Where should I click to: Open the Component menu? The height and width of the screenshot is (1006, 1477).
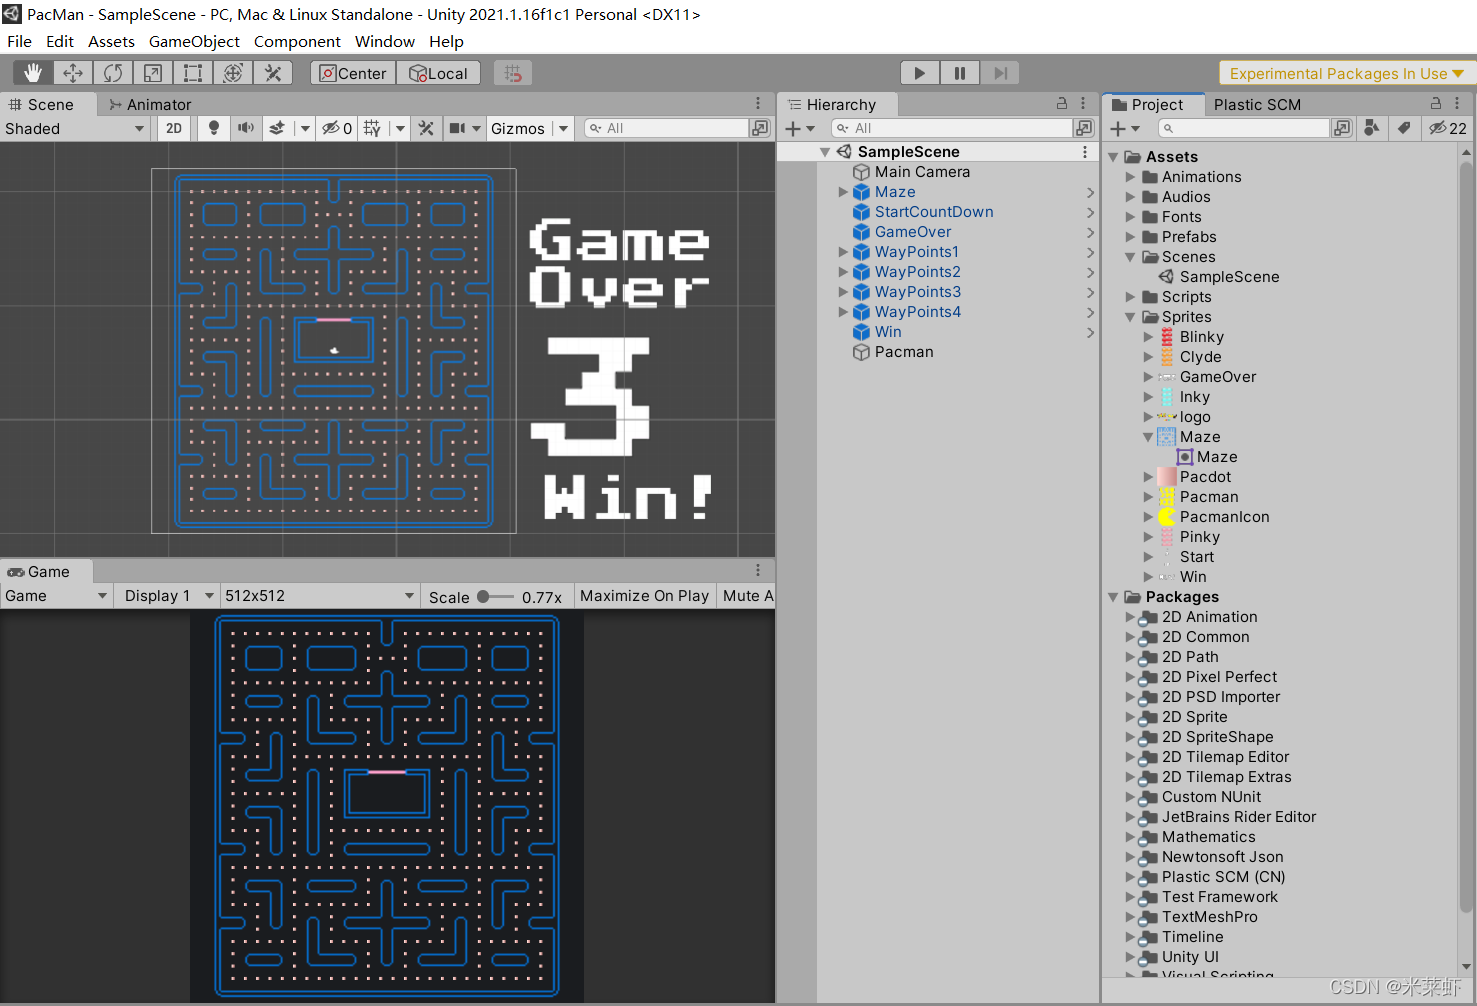point(297,41)
